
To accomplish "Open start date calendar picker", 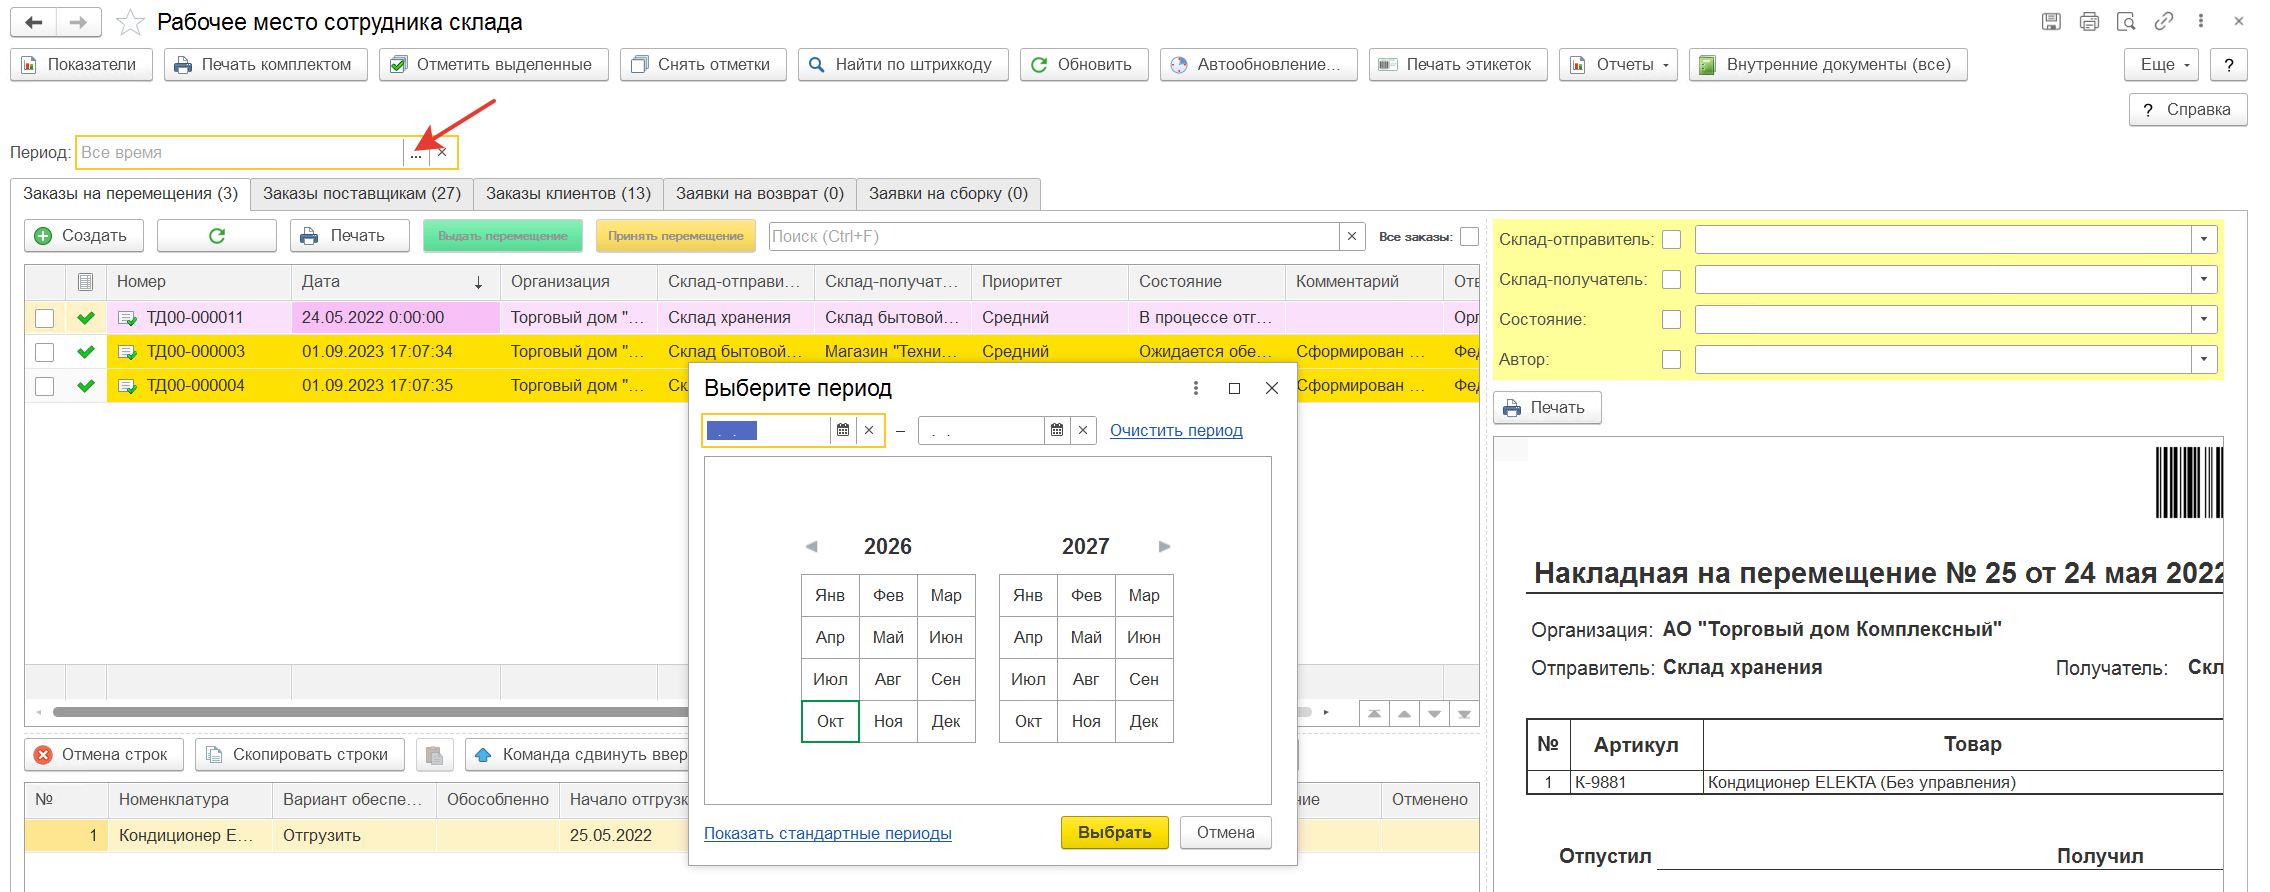I will click(843, 430).
